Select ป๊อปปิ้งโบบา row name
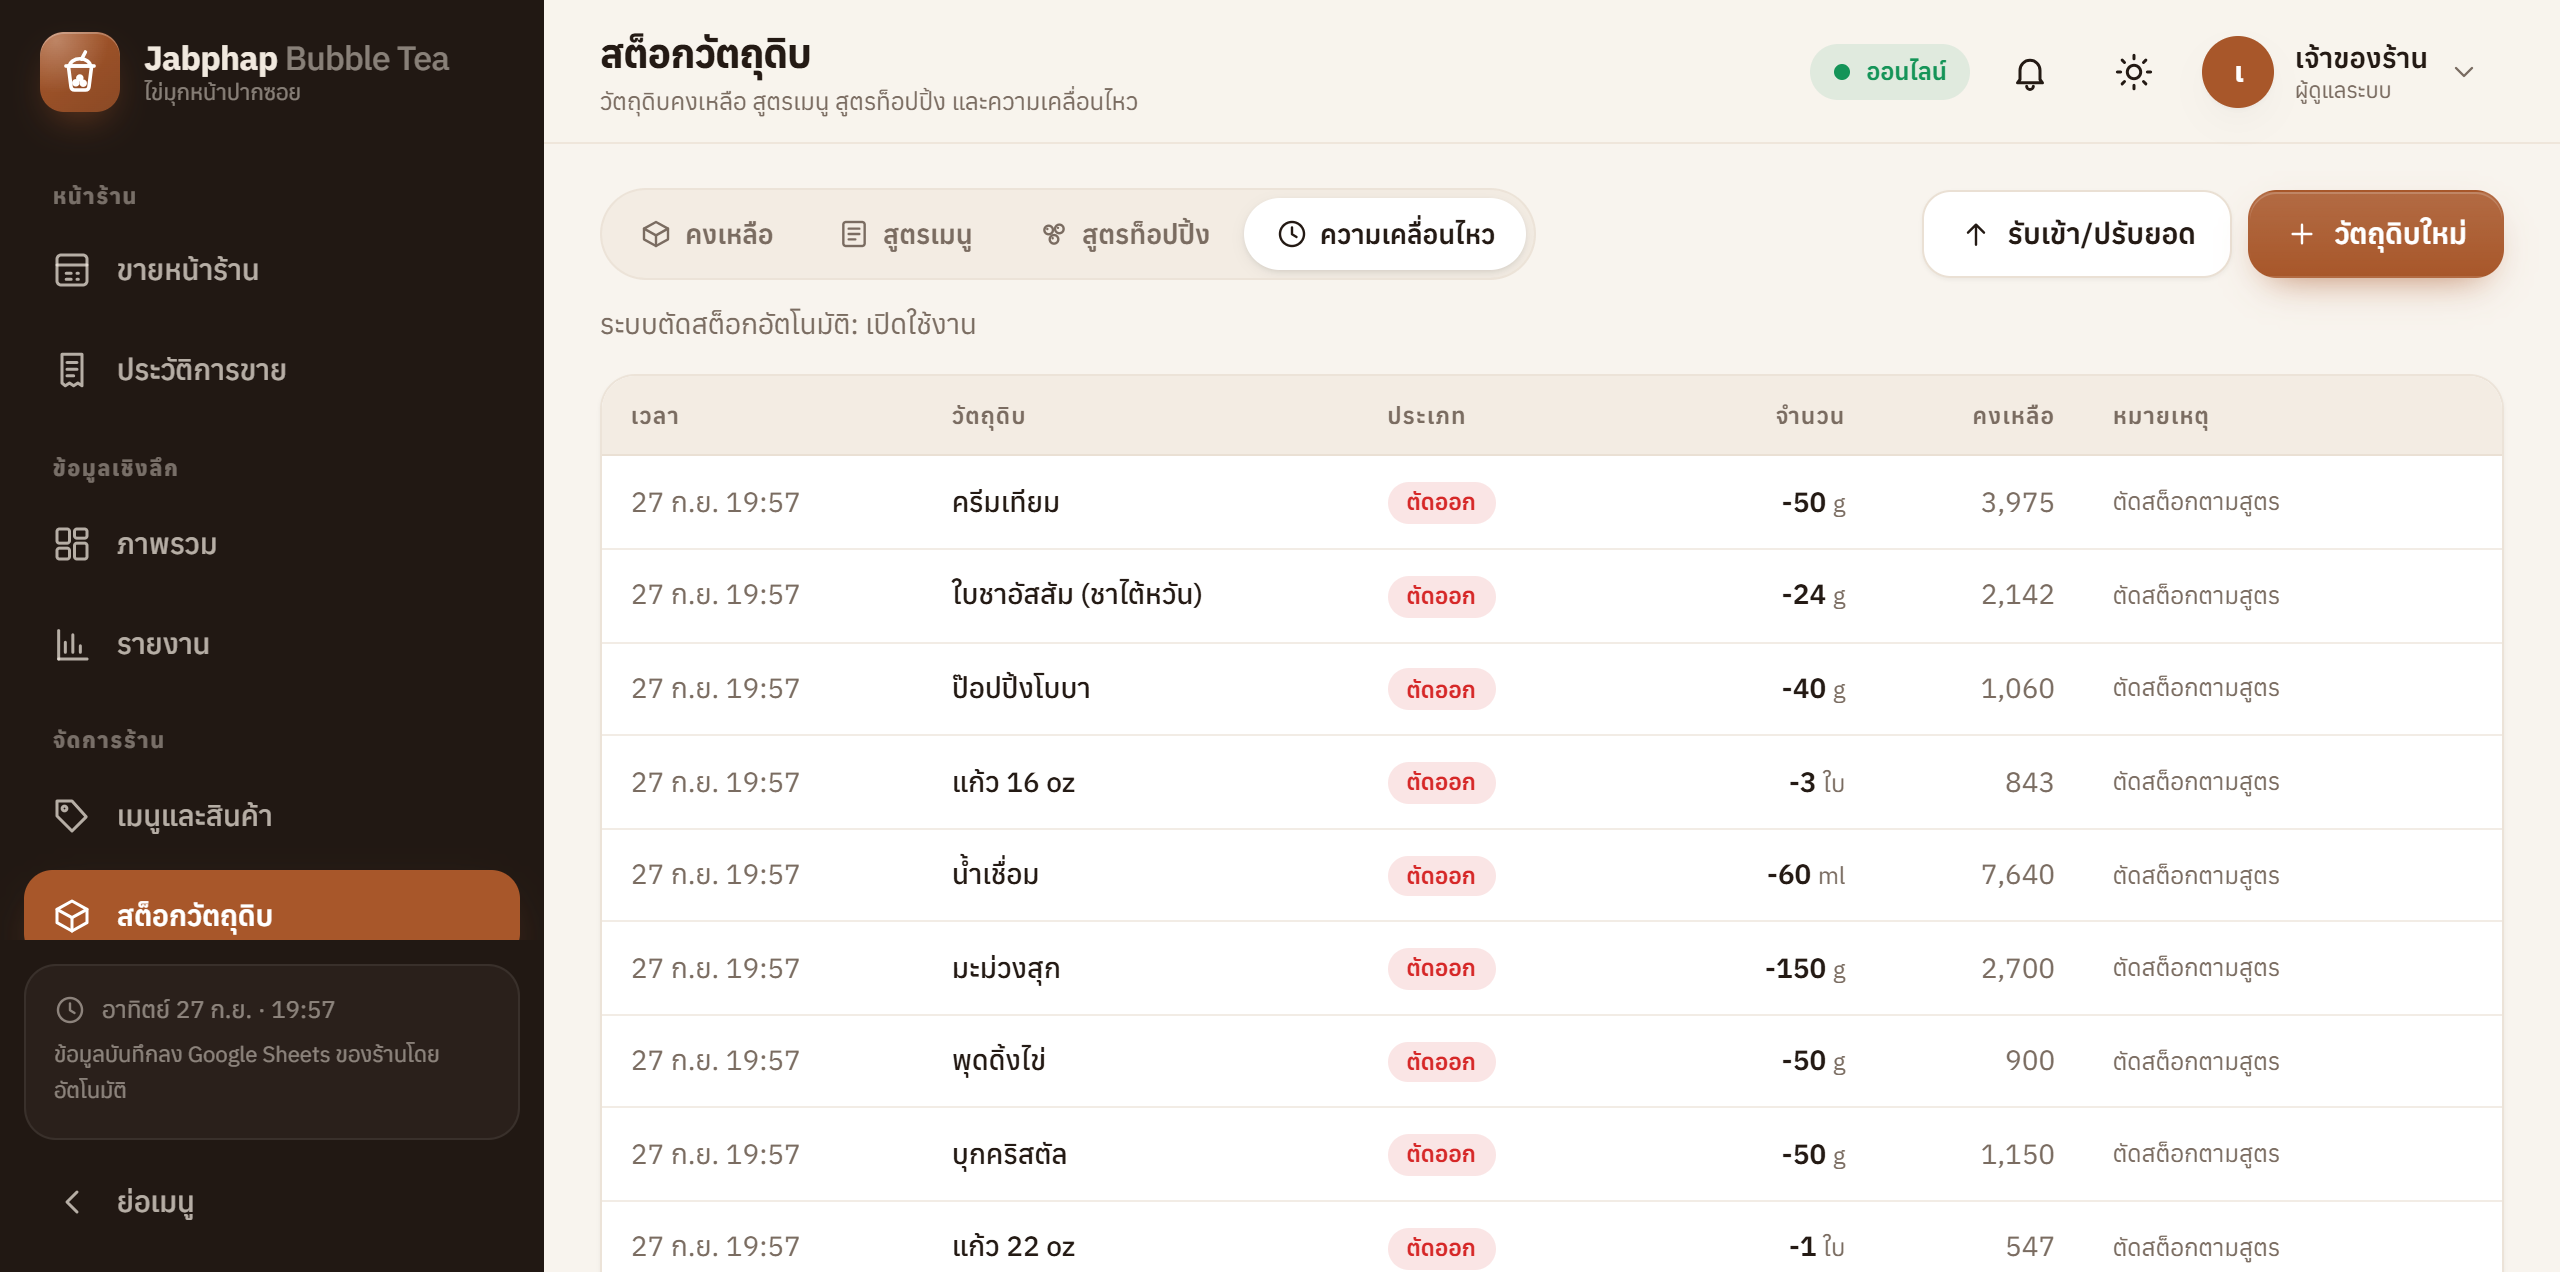This screenshot has width=2560, height=1272. 1021,688
